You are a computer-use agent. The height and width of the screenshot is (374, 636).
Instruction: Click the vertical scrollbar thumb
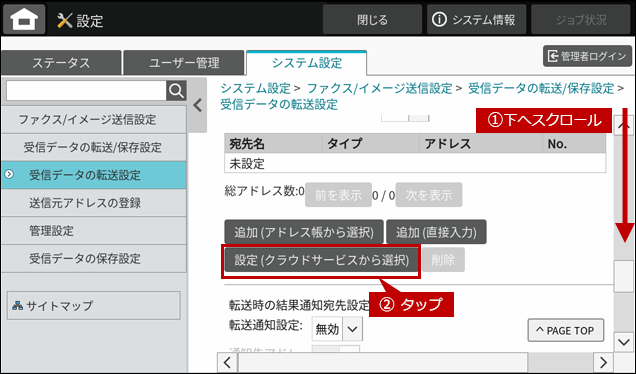point(624,276)
